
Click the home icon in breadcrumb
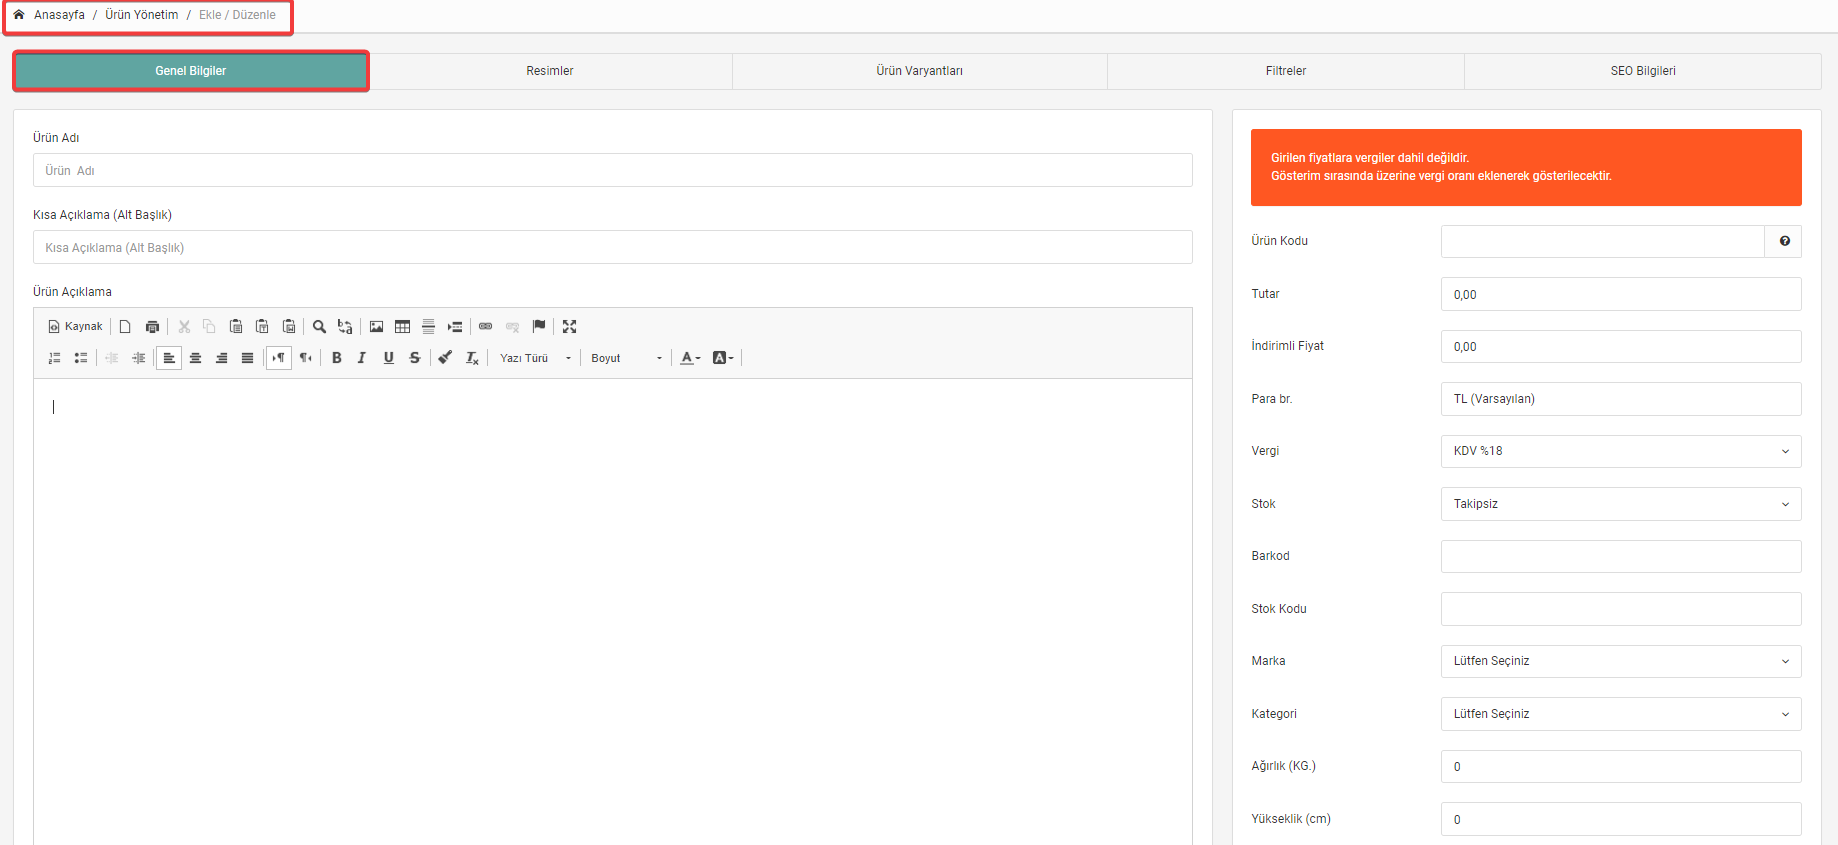(x=19, y=15)
